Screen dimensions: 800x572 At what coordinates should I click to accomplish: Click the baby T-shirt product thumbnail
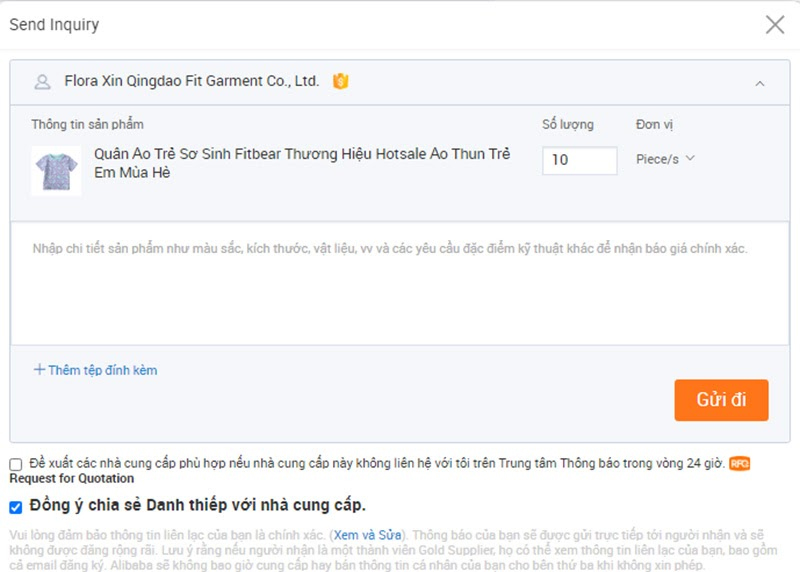point(56,170)
